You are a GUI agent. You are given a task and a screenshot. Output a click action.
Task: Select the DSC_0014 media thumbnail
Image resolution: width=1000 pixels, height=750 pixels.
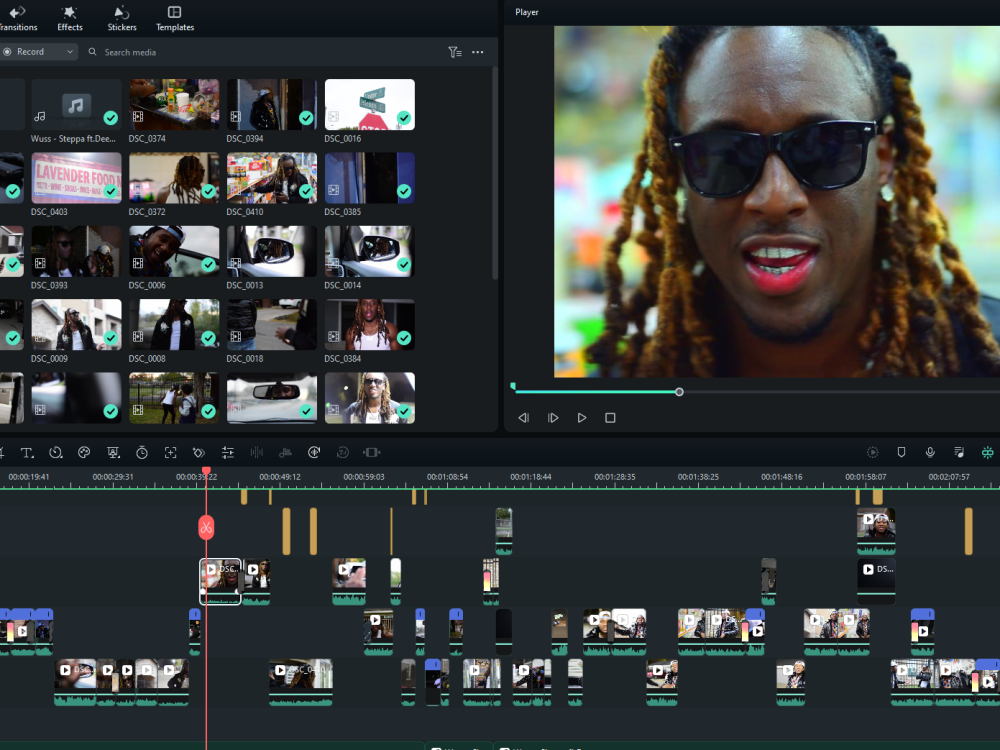click(370, 251)
